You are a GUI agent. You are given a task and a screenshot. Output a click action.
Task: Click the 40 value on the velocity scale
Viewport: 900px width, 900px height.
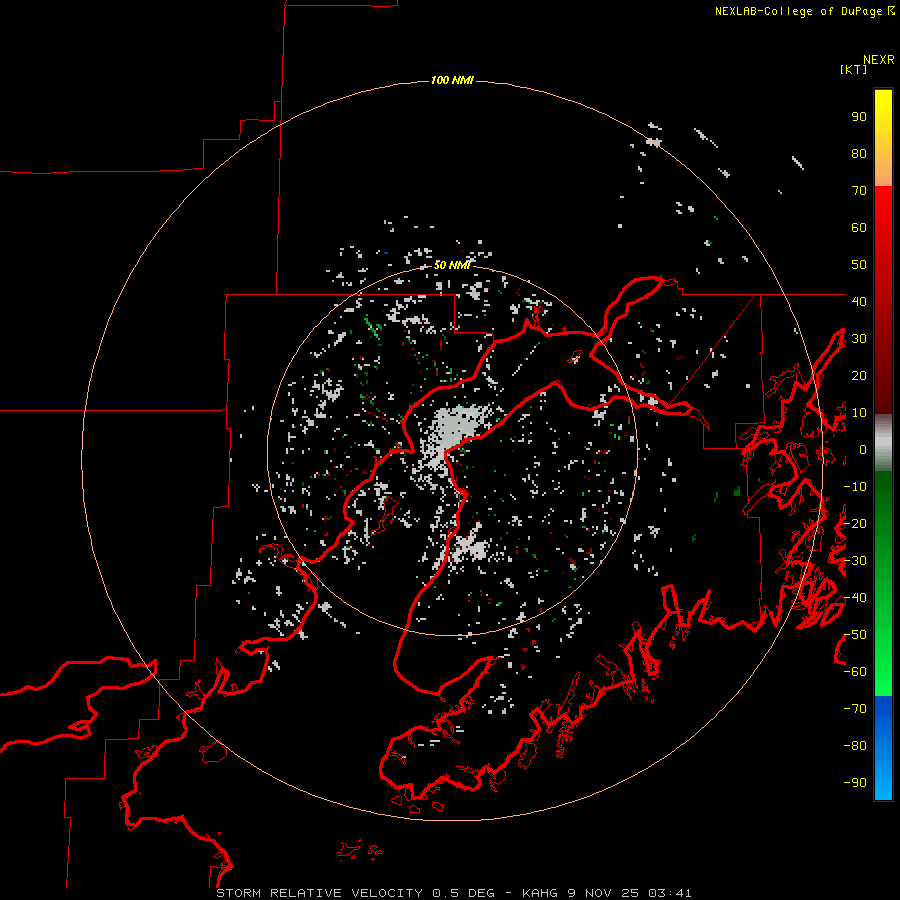tap(859, 302)
